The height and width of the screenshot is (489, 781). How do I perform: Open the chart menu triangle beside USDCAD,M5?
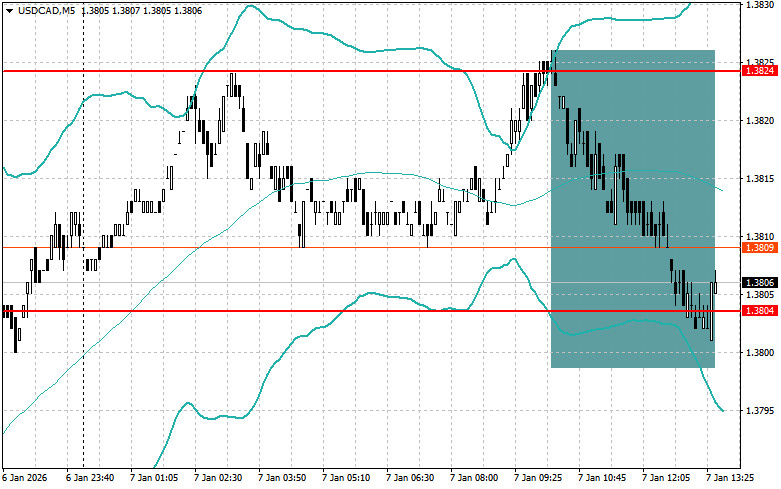9,10
